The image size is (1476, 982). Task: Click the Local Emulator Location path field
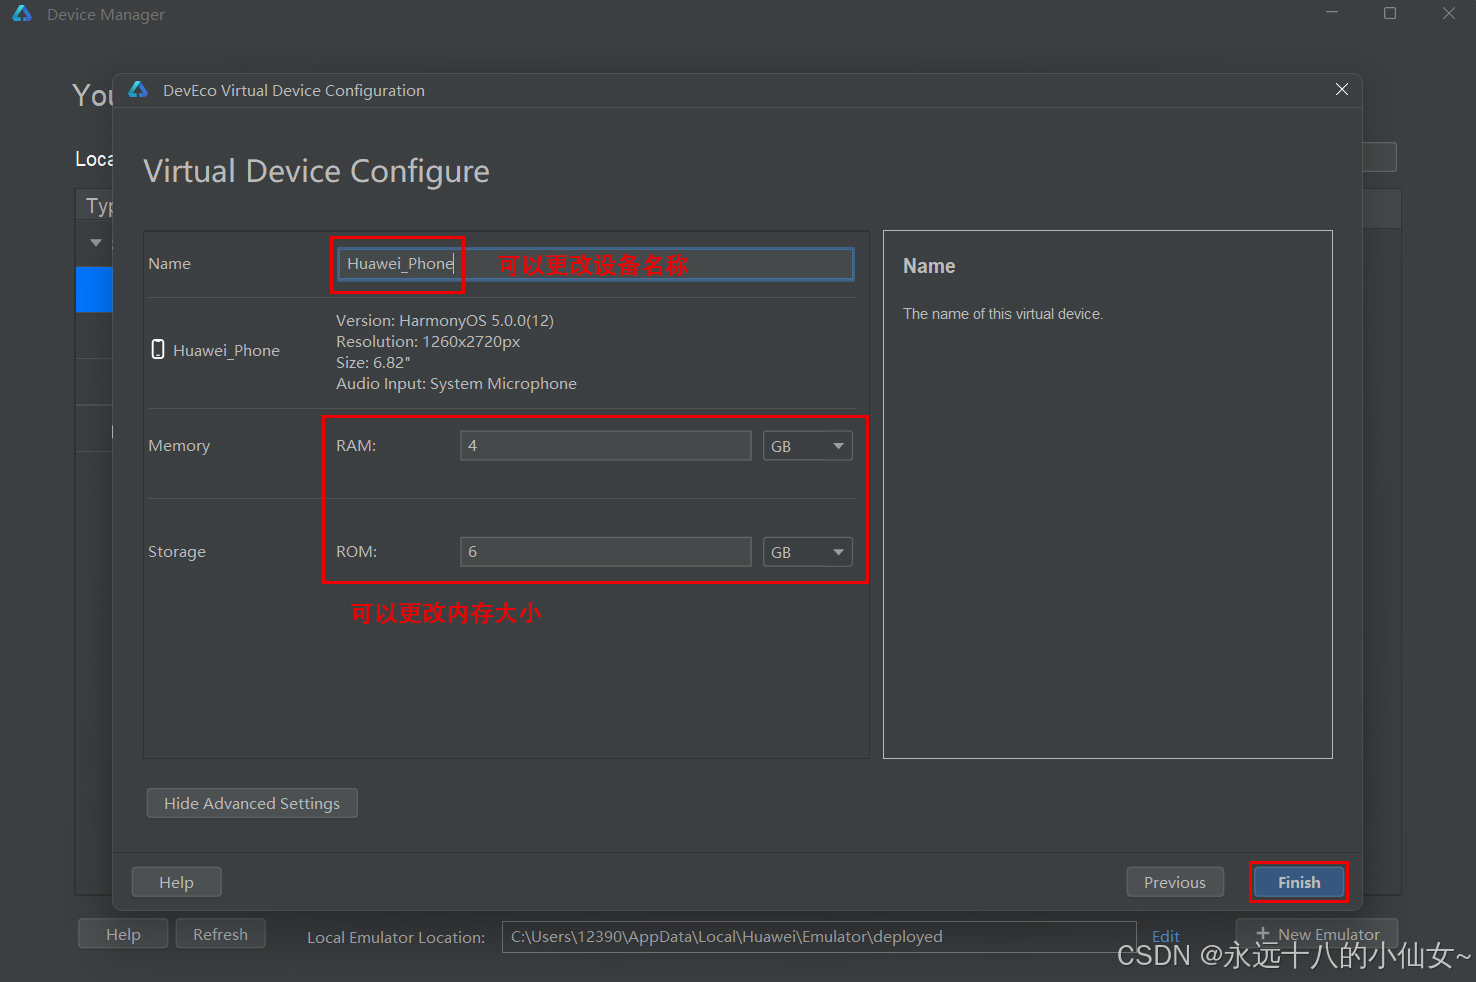tap(819, 937)
